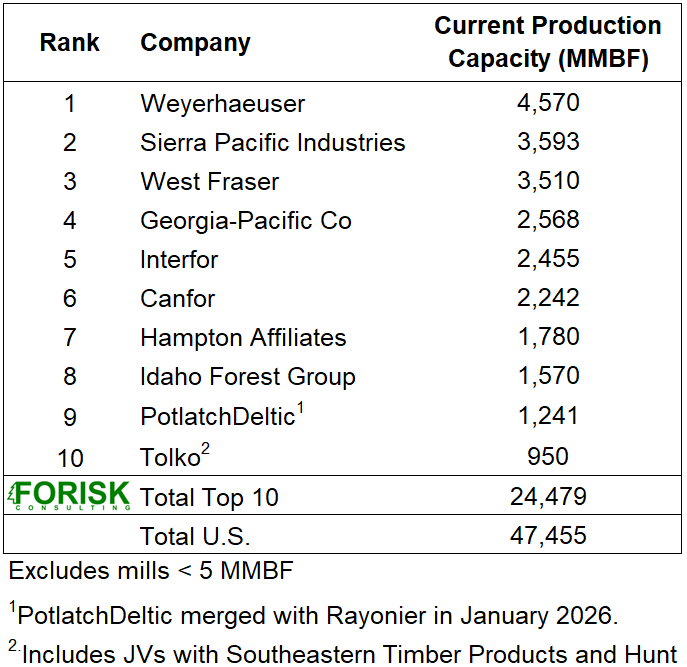Click the Tolko company name
The width and height of the screenshot is (687, 667).
(172, 457)
